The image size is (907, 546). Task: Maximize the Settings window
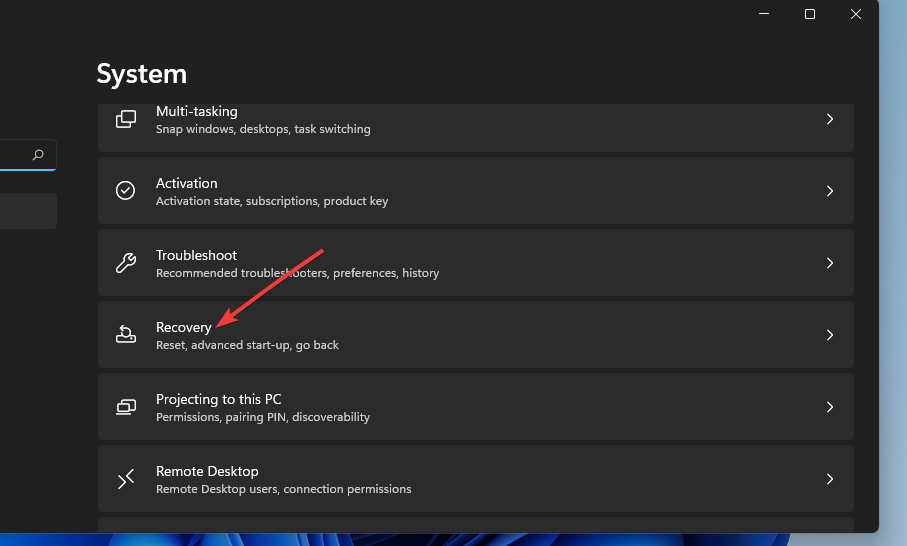click(810, 14)
